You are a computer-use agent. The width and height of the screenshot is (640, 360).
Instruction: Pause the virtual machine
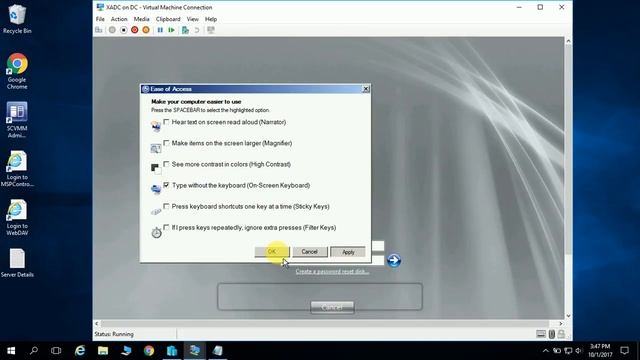(x=160, y=30)
